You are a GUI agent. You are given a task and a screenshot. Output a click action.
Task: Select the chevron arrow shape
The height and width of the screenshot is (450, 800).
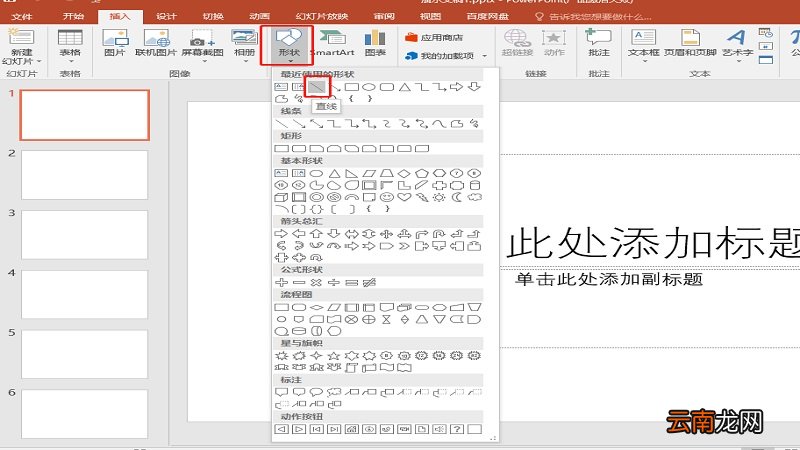tap(405, 246)
